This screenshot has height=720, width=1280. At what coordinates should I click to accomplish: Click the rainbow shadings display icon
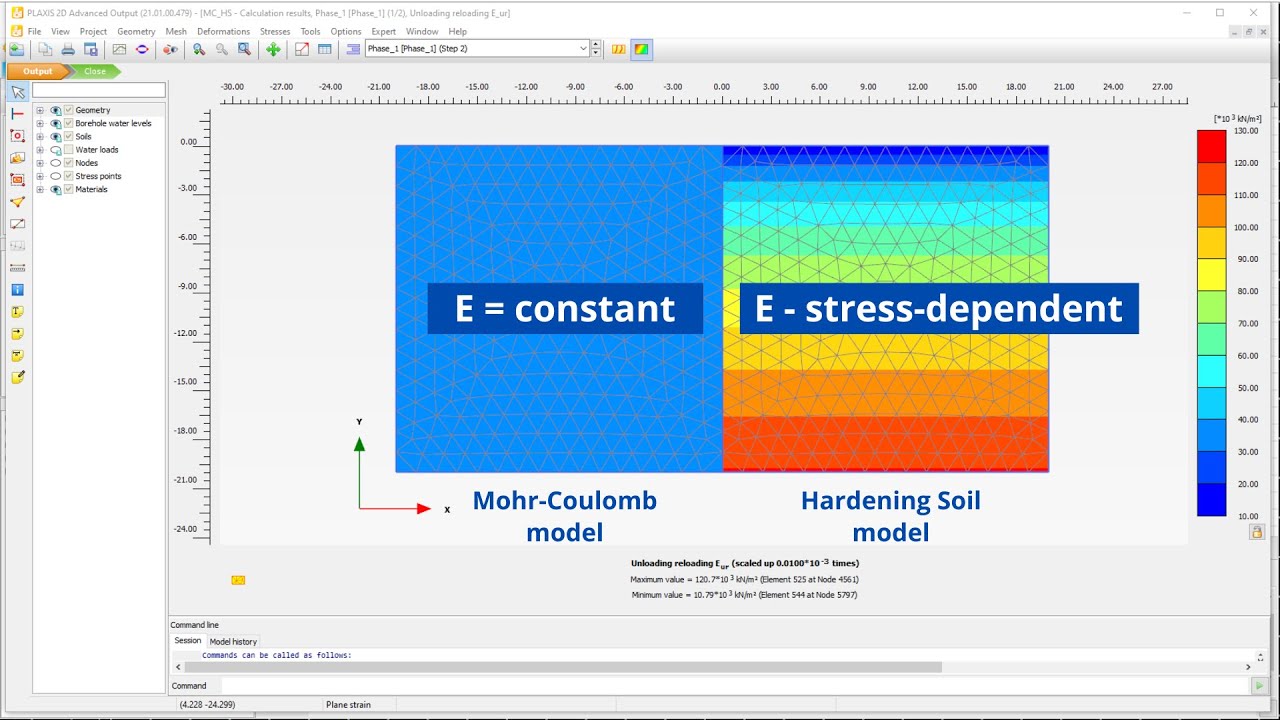(642, 49)
